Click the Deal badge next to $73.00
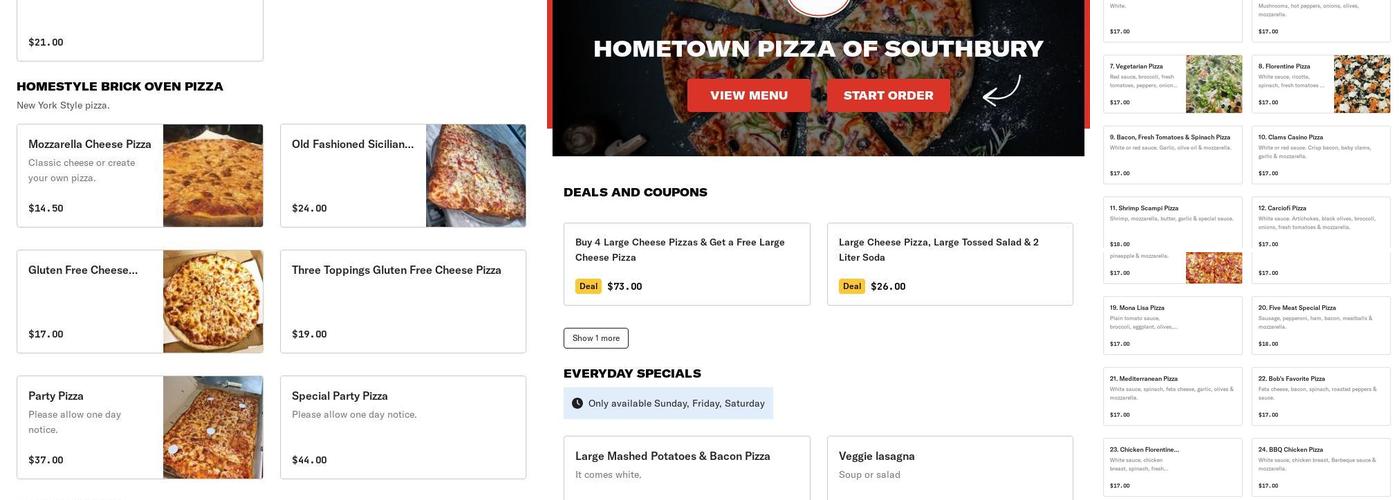Screen dimensions: 1400x500 coord(588,287)
